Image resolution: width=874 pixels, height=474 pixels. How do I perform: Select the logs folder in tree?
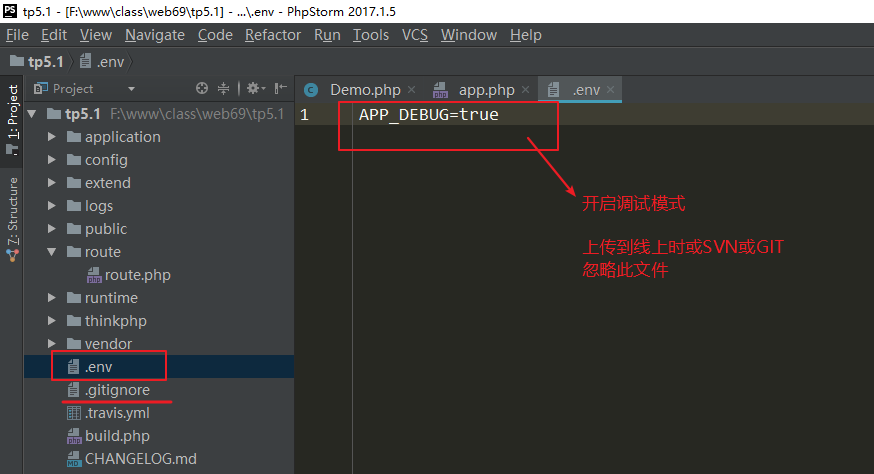[x=90, y=206]
